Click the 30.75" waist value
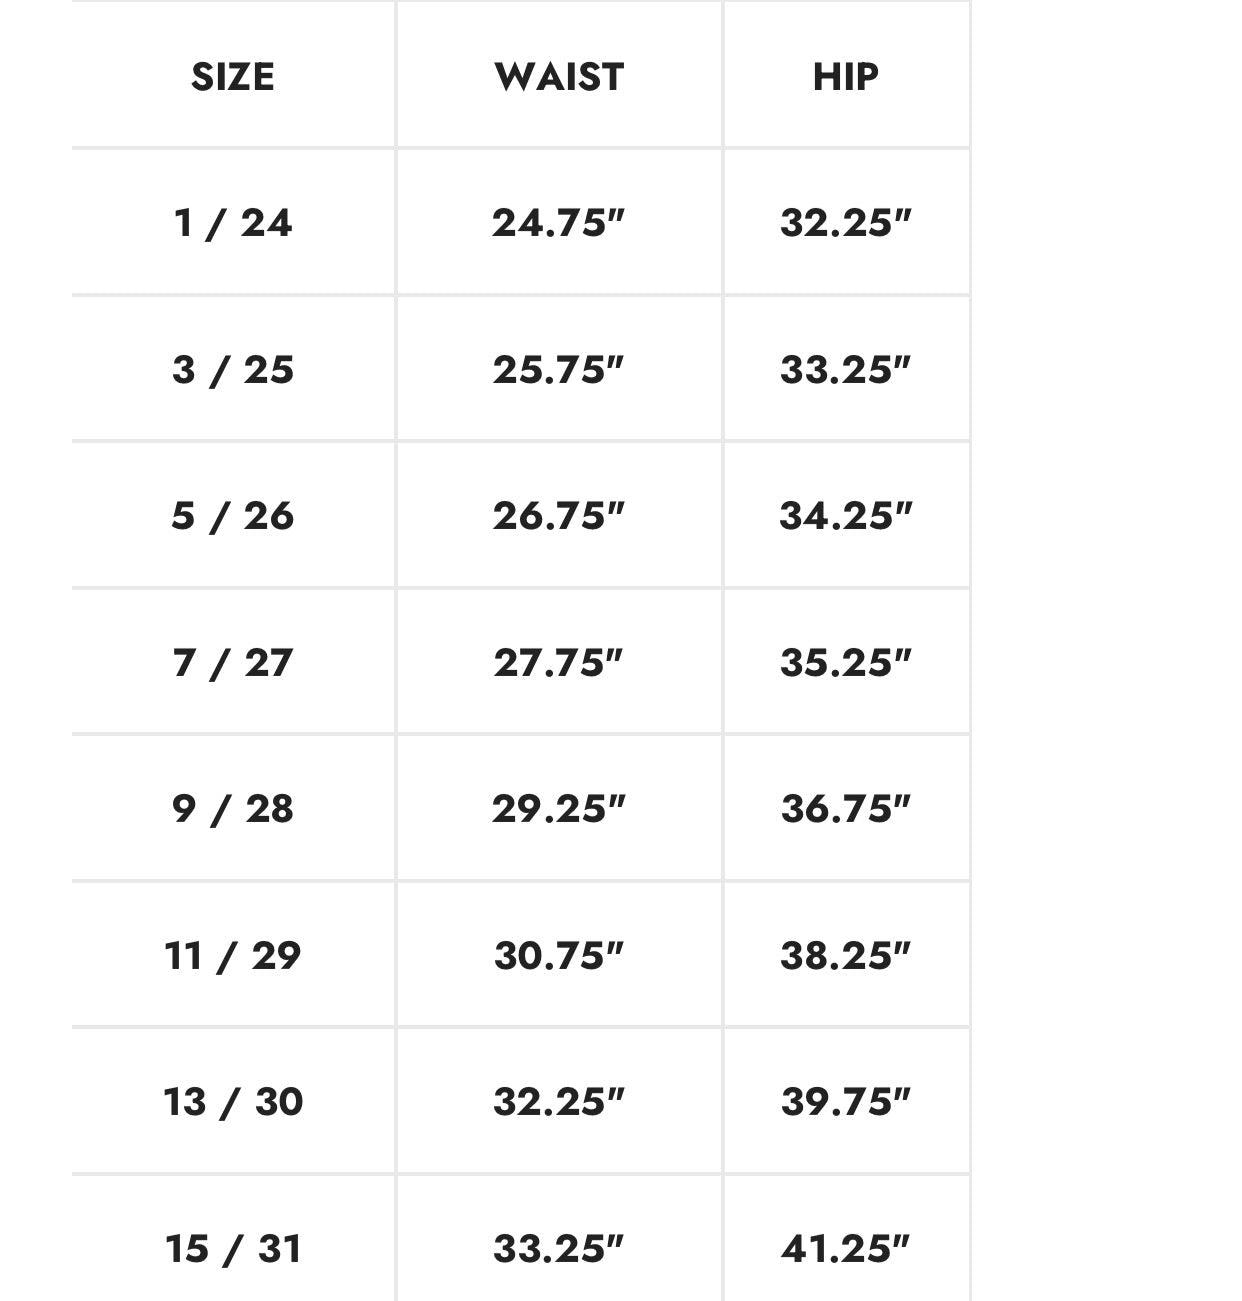Screen dimensions: 1242x1301 [x=558, y=955]
